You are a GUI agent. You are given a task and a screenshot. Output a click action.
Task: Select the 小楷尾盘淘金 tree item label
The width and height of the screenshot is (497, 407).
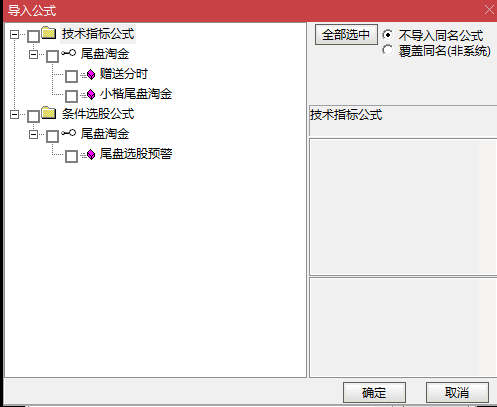point(136,94)
